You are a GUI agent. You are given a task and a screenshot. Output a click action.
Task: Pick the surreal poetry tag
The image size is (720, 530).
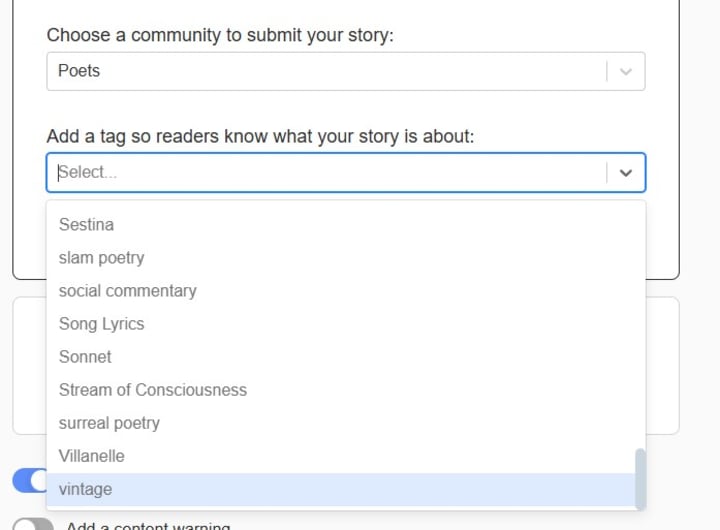coord(109,423)
